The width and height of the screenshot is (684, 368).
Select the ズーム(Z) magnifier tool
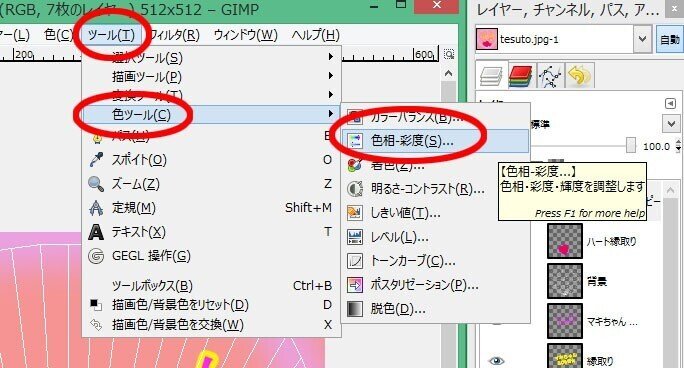[x=211, y=184]
